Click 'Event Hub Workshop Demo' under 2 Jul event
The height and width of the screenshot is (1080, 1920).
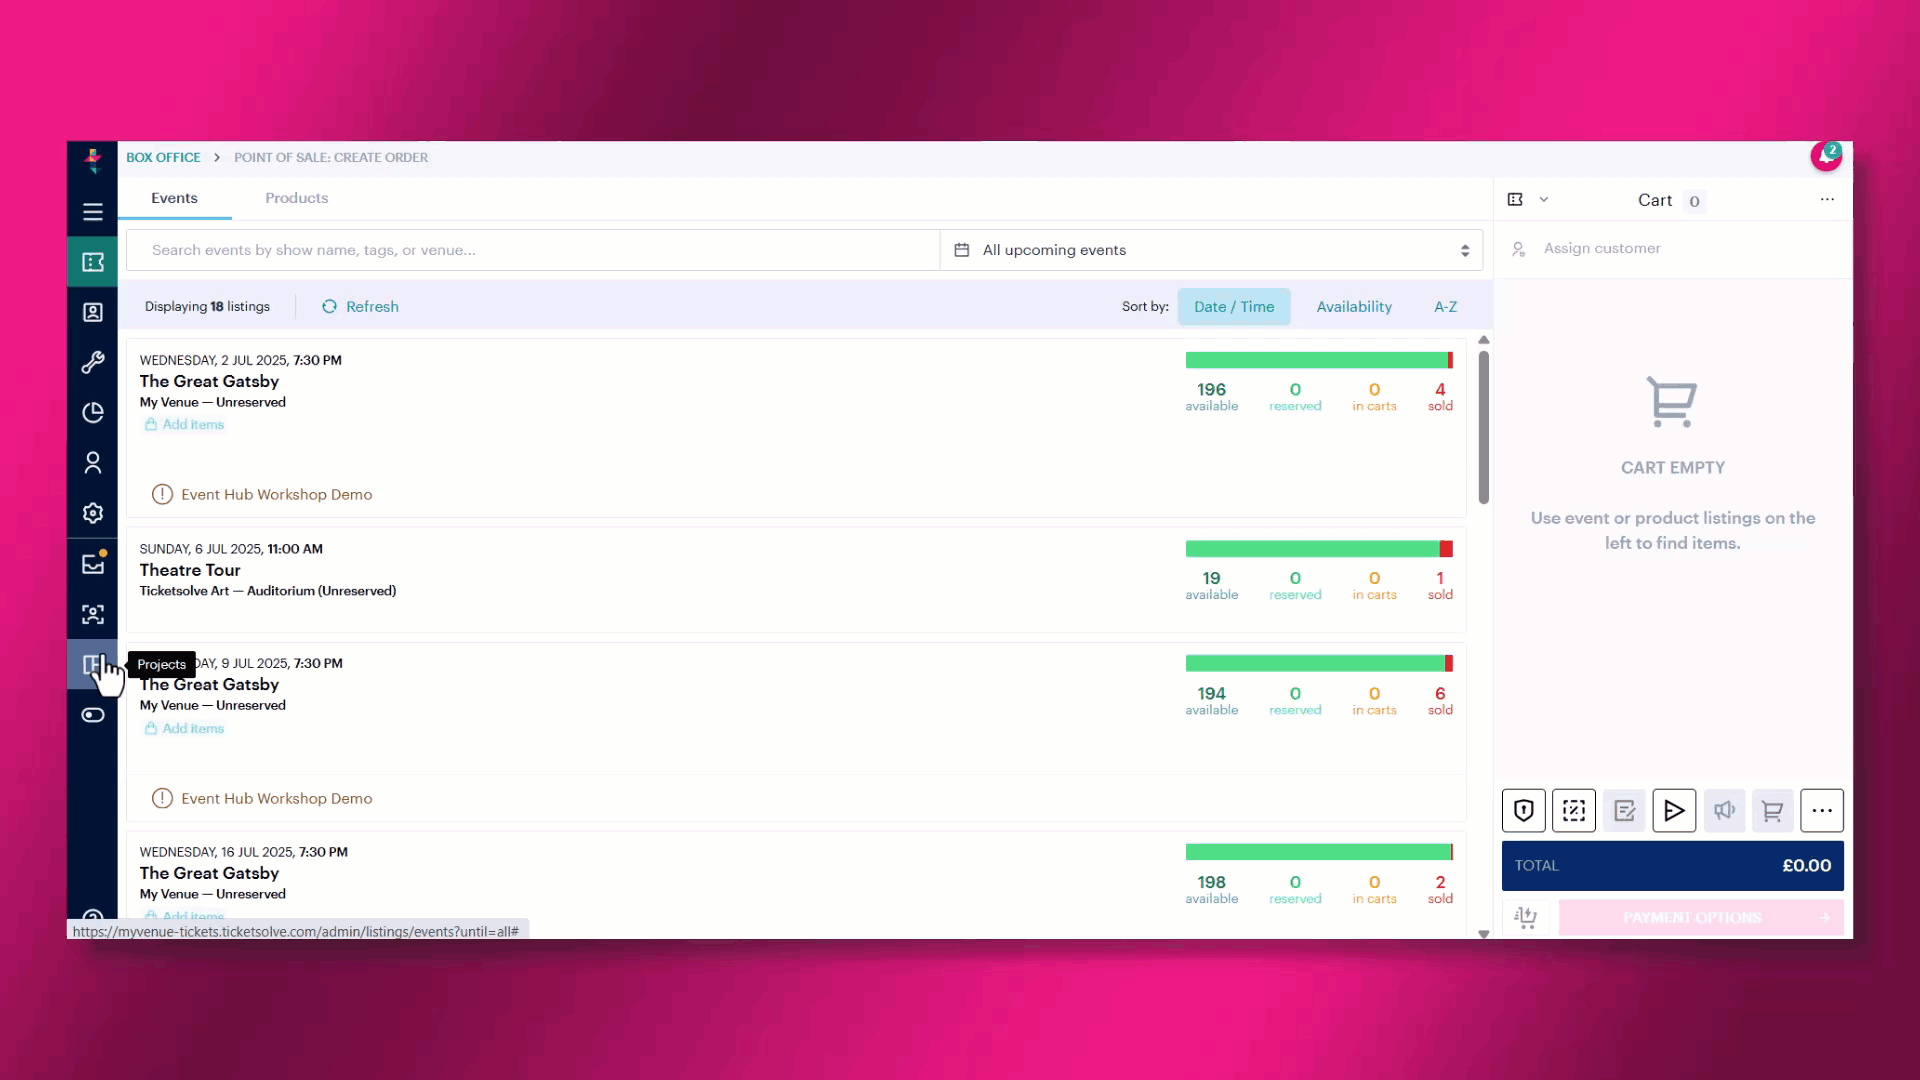pyautogui.click(x=276, y=495)
